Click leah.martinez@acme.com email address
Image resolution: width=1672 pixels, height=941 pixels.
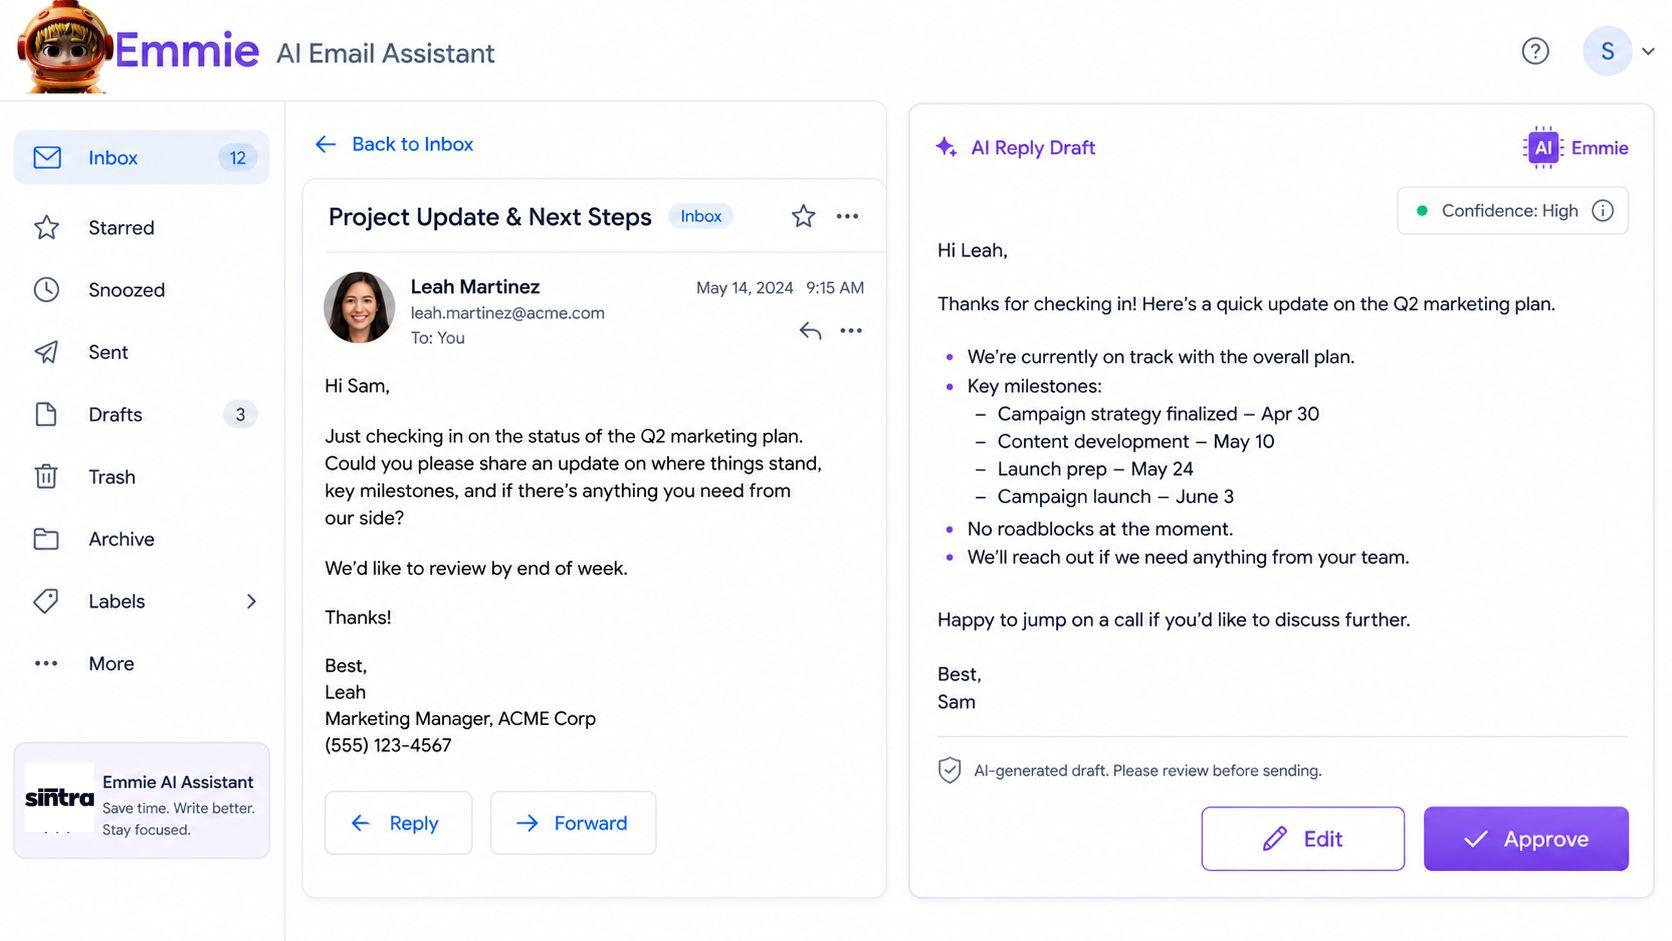[507, 313]
